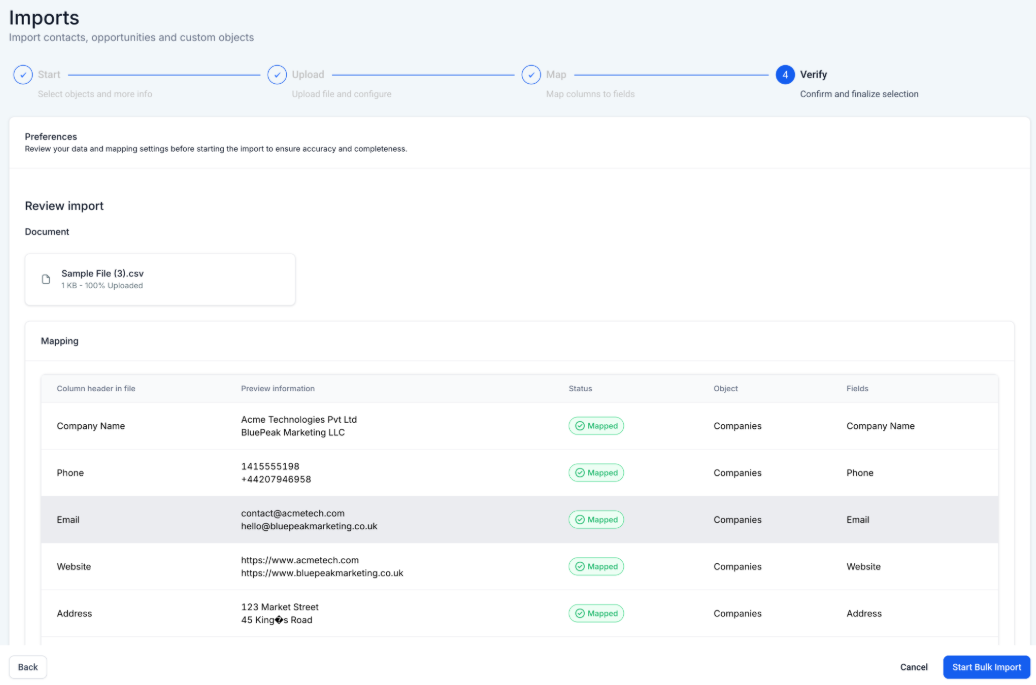Click the Map step checkmark icon
The width and height of the screenshot is (1036, 685).
click(531, 75)
